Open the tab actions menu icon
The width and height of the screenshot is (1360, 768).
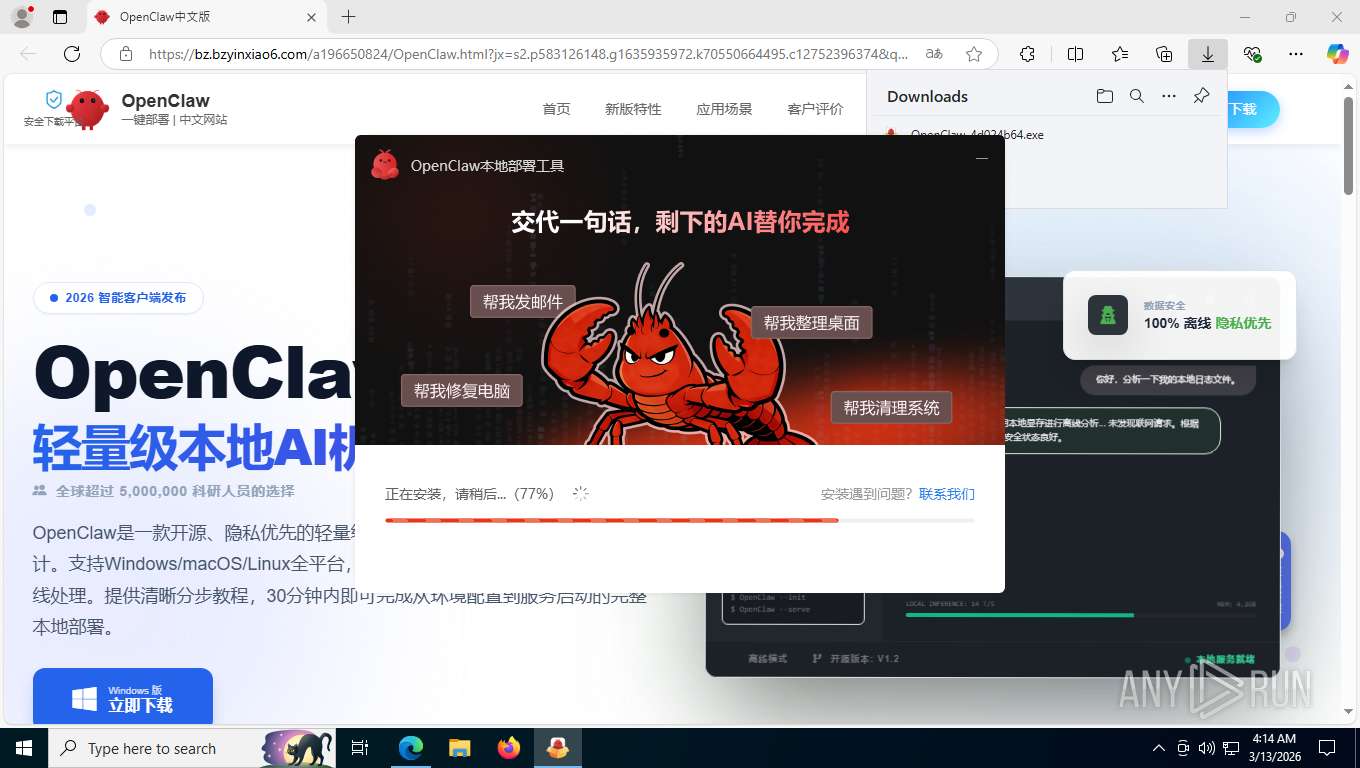[x=60, y=17]
